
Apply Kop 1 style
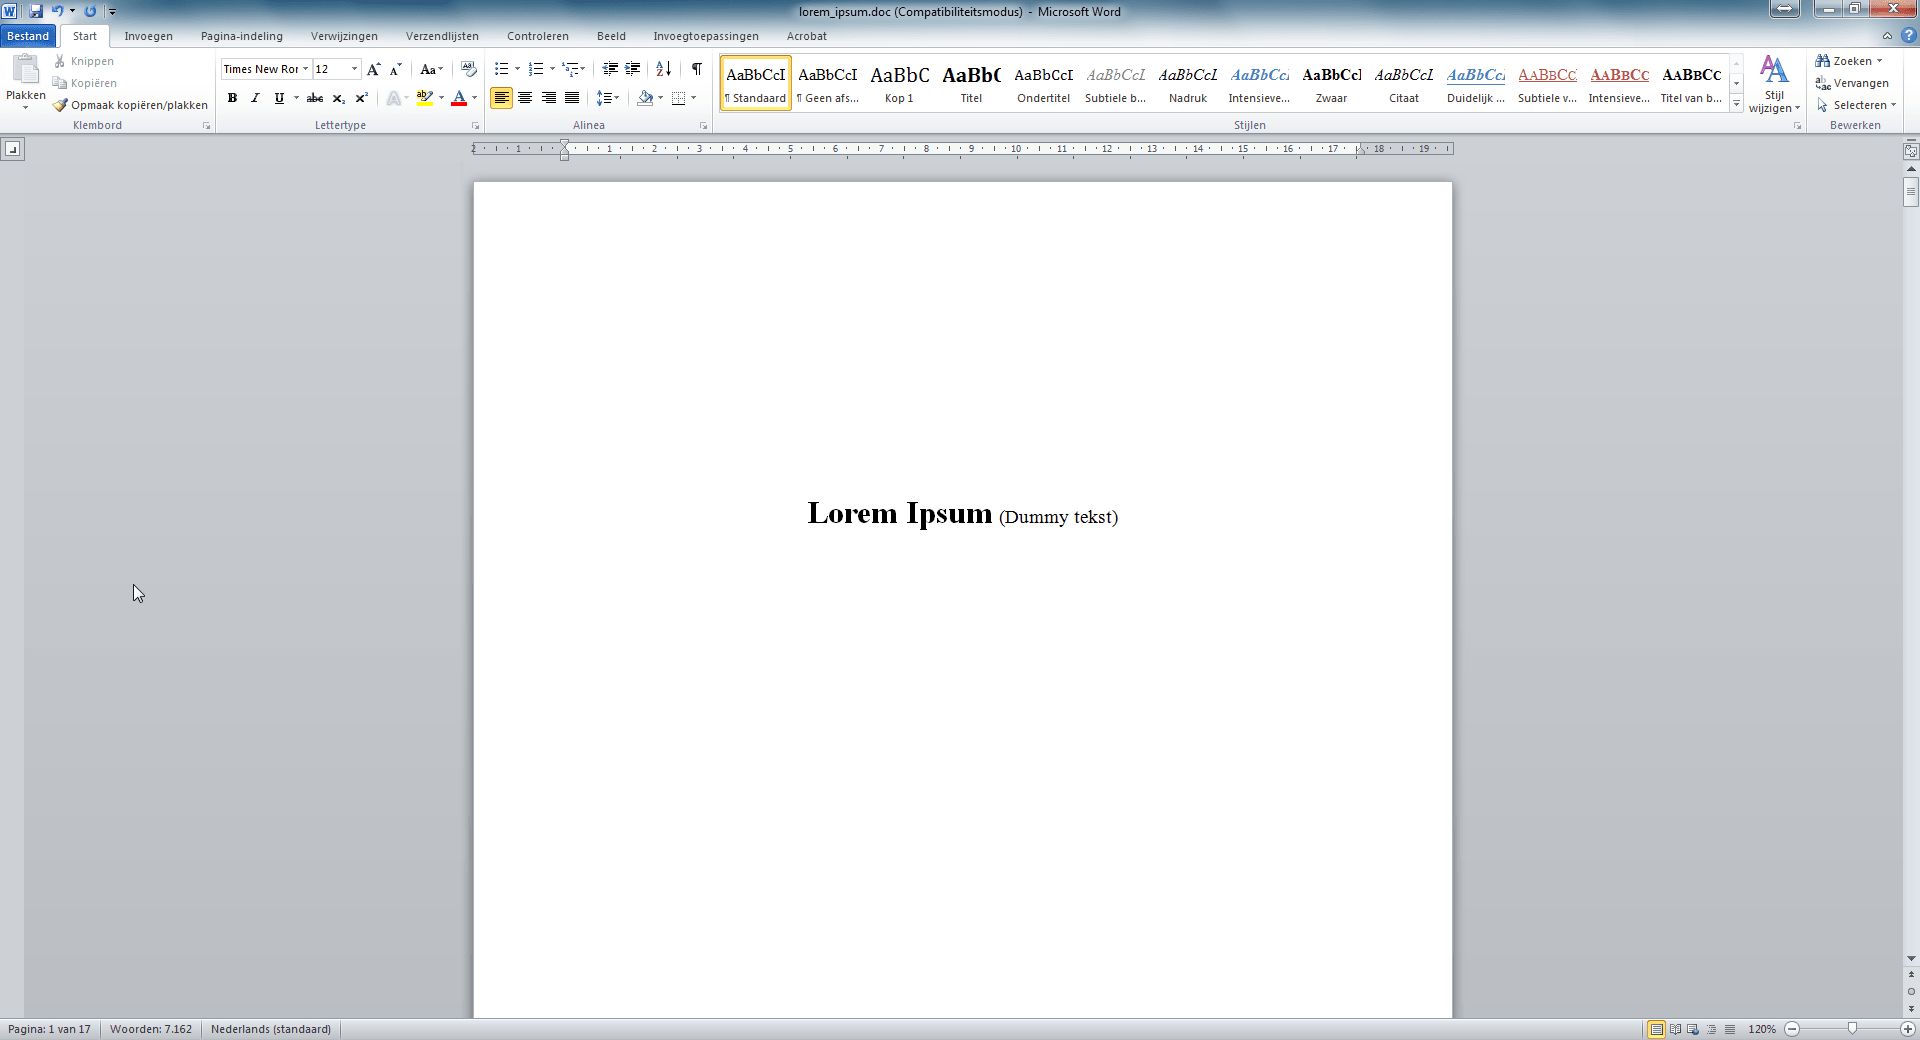pyautogui.click(x=899, y=83)
